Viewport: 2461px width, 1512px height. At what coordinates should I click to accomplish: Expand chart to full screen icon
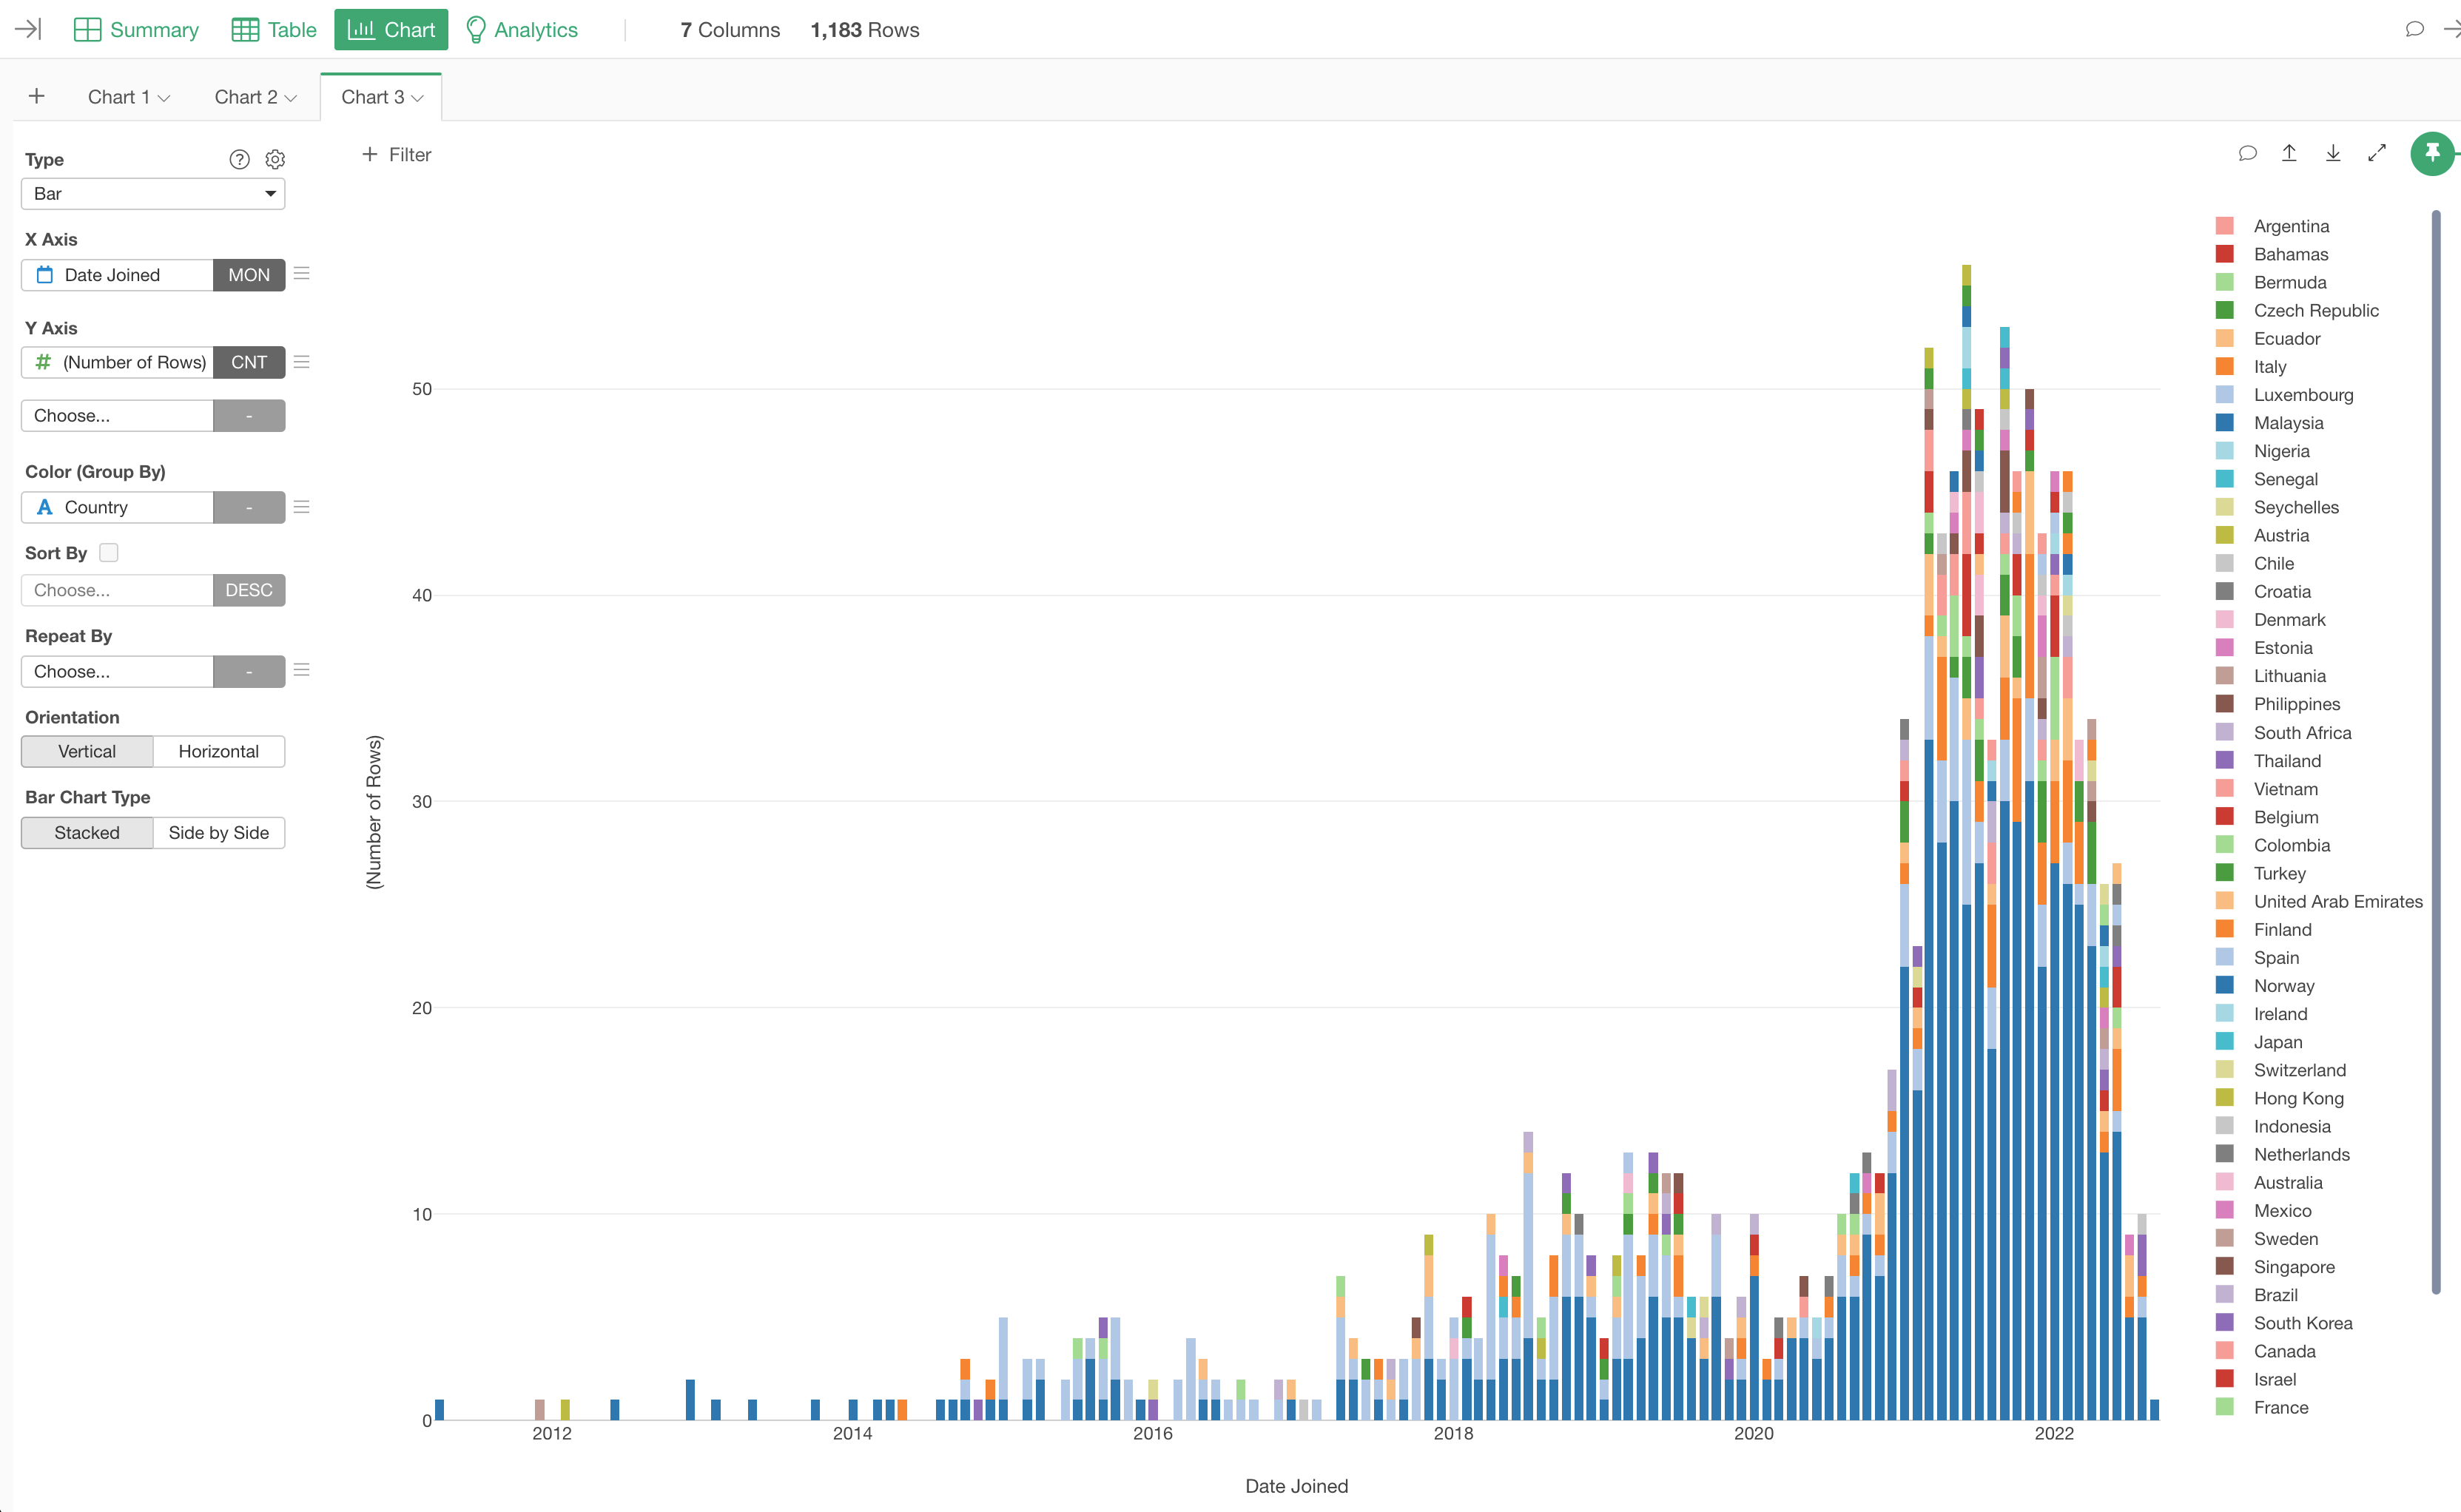(2377, 152)
